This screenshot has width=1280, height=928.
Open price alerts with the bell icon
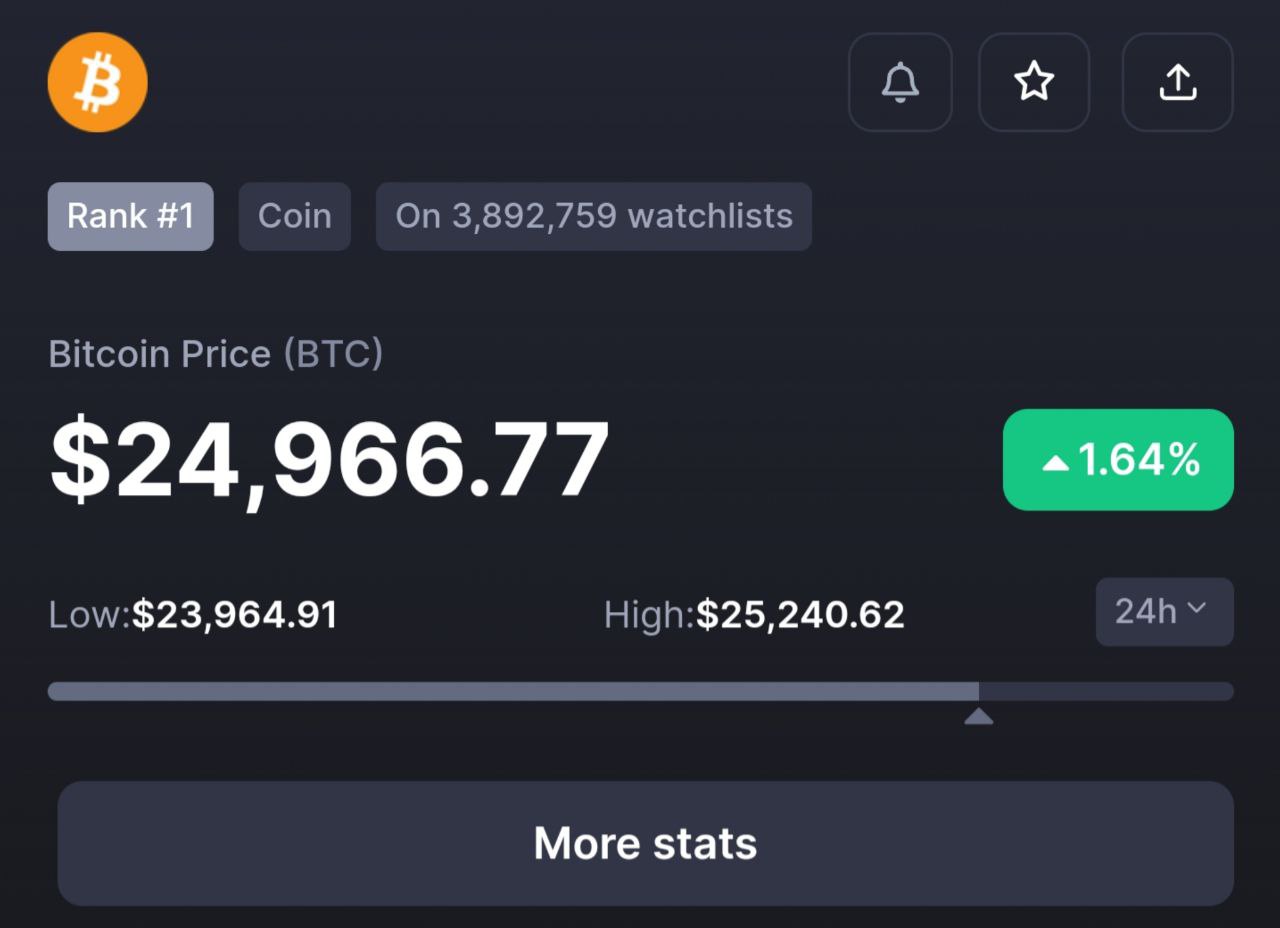click(x=900, y=82)
